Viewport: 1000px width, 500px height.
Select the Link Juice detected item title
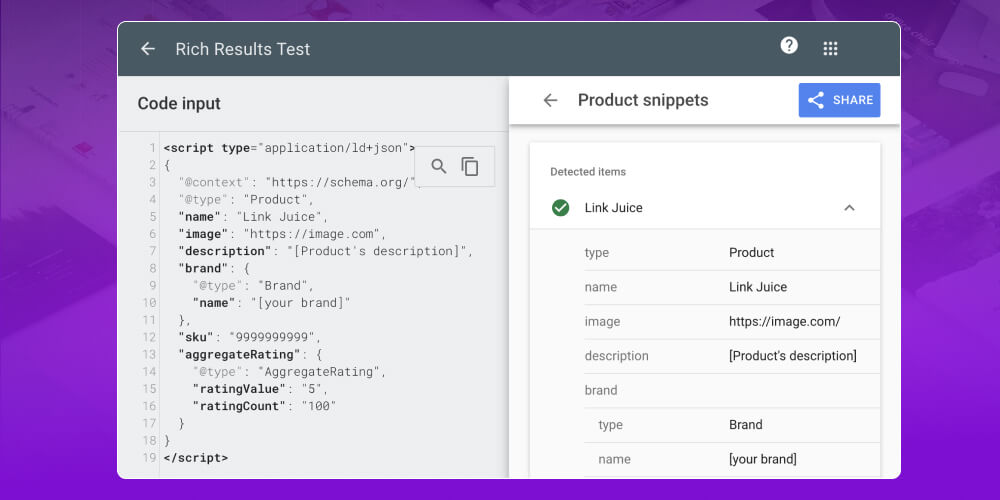613,208
